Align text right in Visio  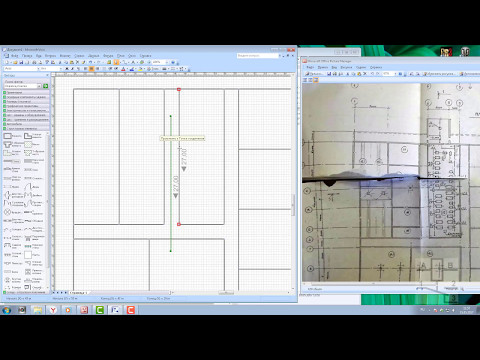[x=98, y=68]
